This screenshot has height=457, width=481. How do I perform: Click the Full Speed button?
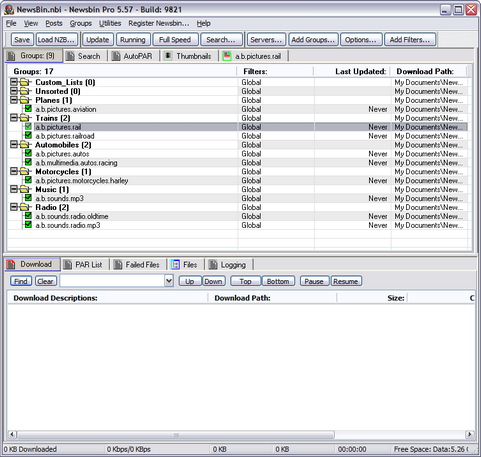tap(175, 40)
